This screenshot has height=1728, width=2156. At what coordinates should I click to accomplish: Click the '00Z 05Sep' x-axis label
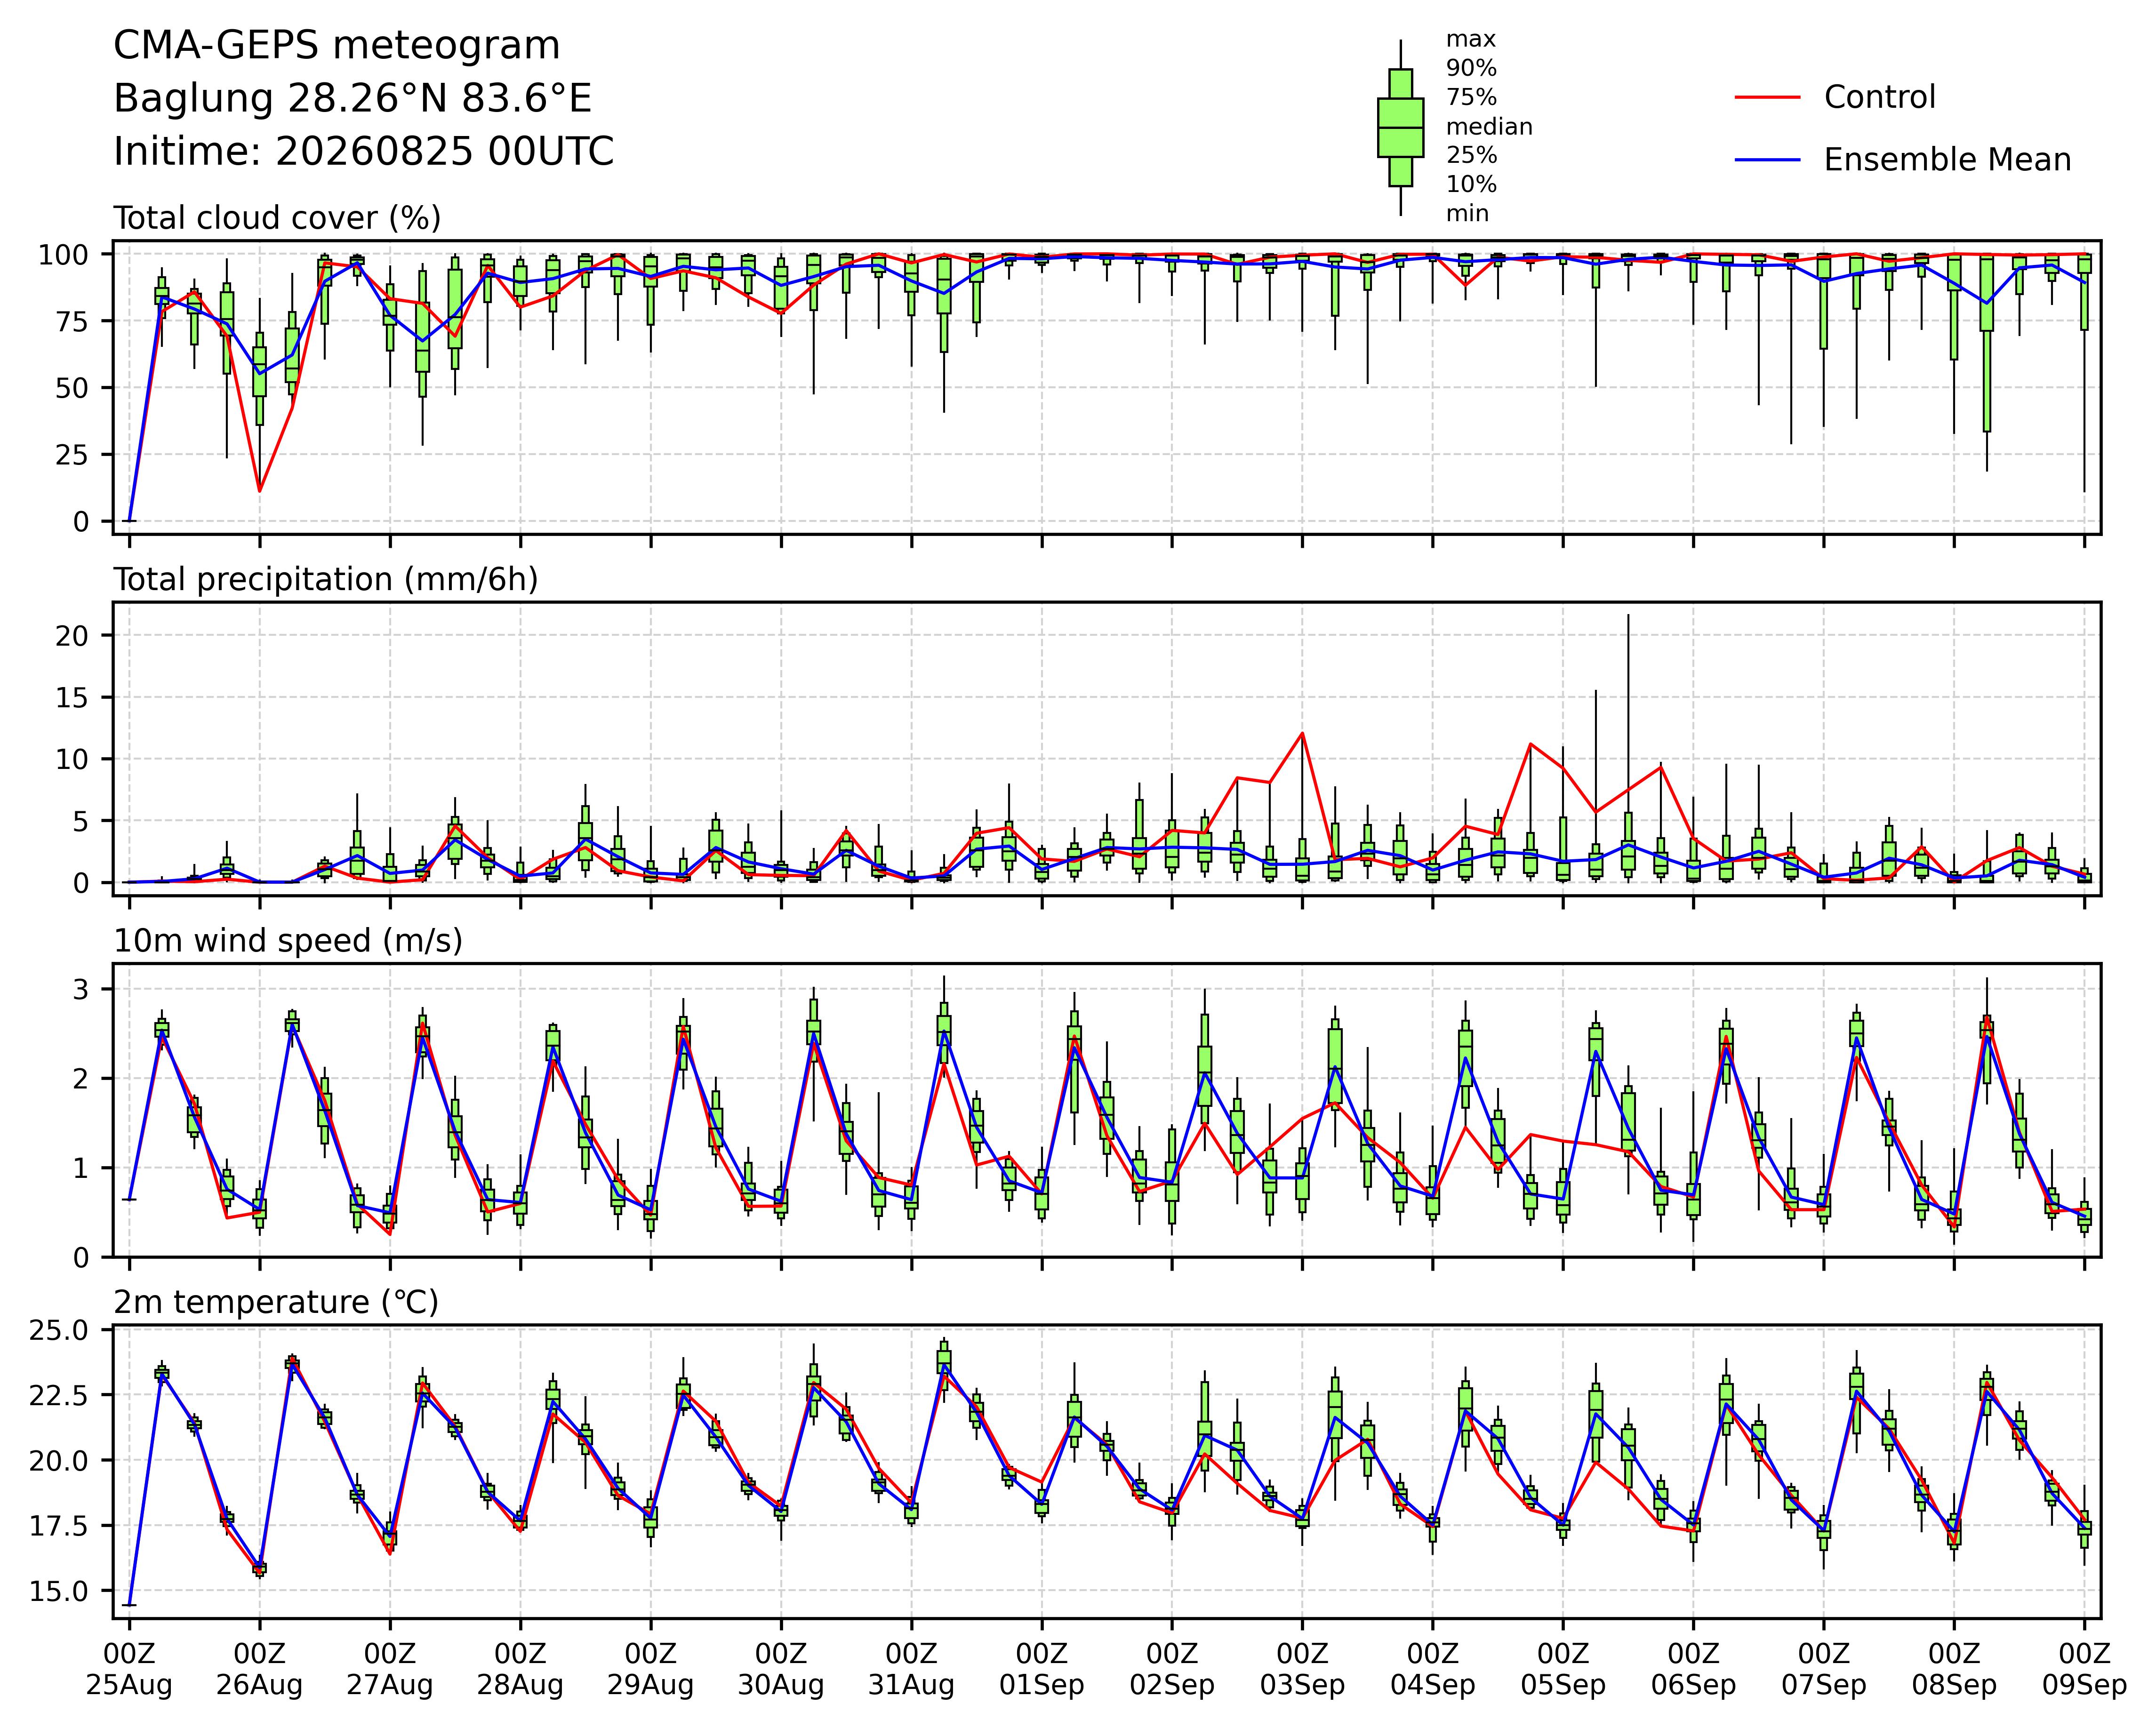(1563, 1669)
